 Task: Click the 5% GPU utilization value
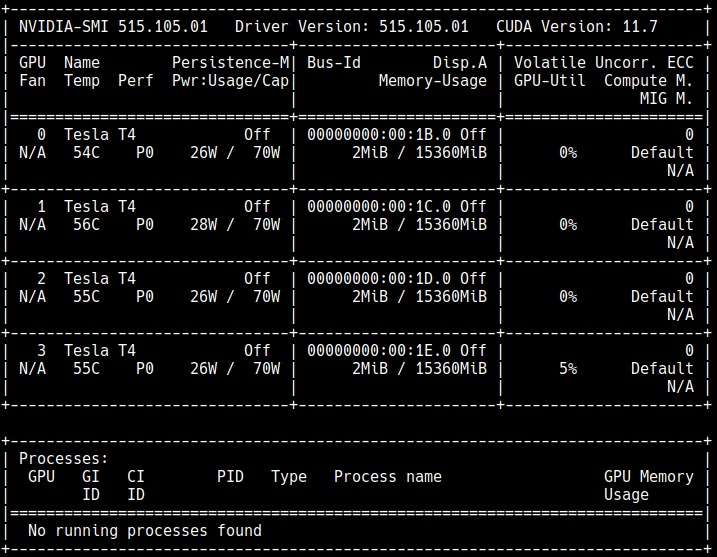pyautogui.click(x=567, y=368)
